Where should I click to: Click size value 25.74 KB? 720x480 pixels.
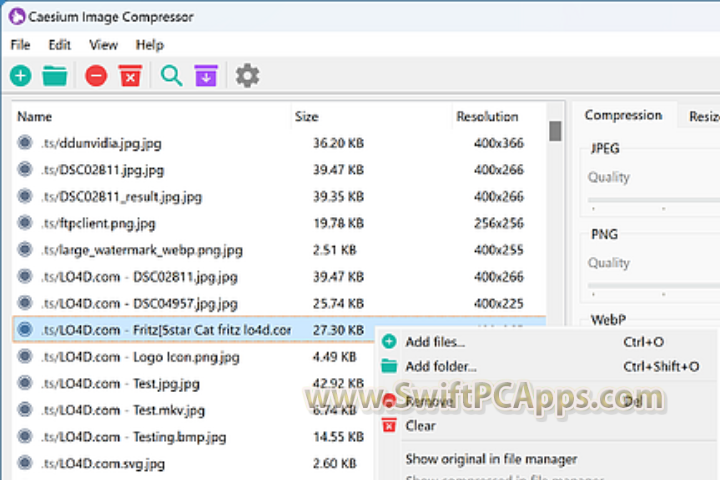[x=338, y=303]
